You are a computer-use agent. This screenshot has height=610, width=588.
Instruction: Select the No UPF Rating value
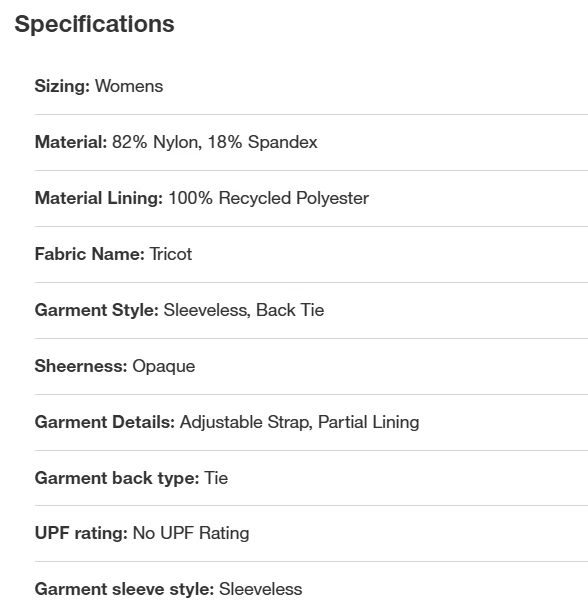(191, 533)
